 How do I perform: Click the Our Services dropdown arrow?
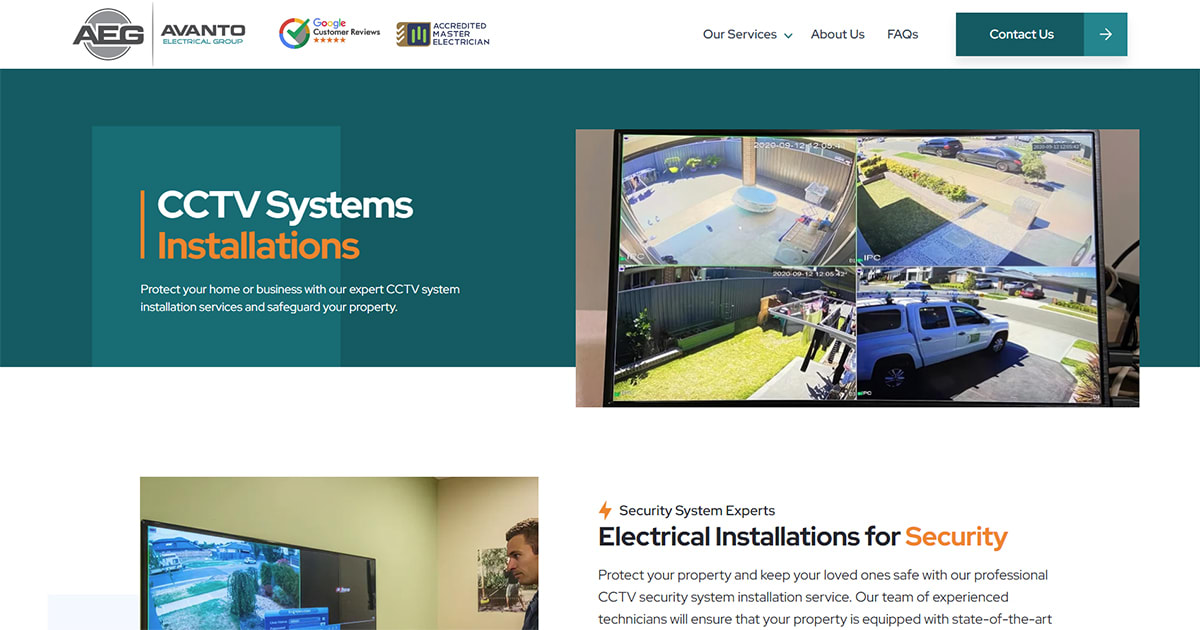[788, 35]
